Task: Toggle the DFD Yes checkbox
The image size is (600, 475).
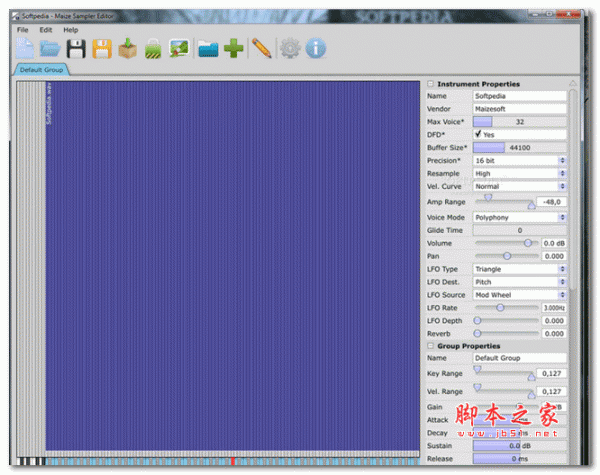Action: click(478, 134)
